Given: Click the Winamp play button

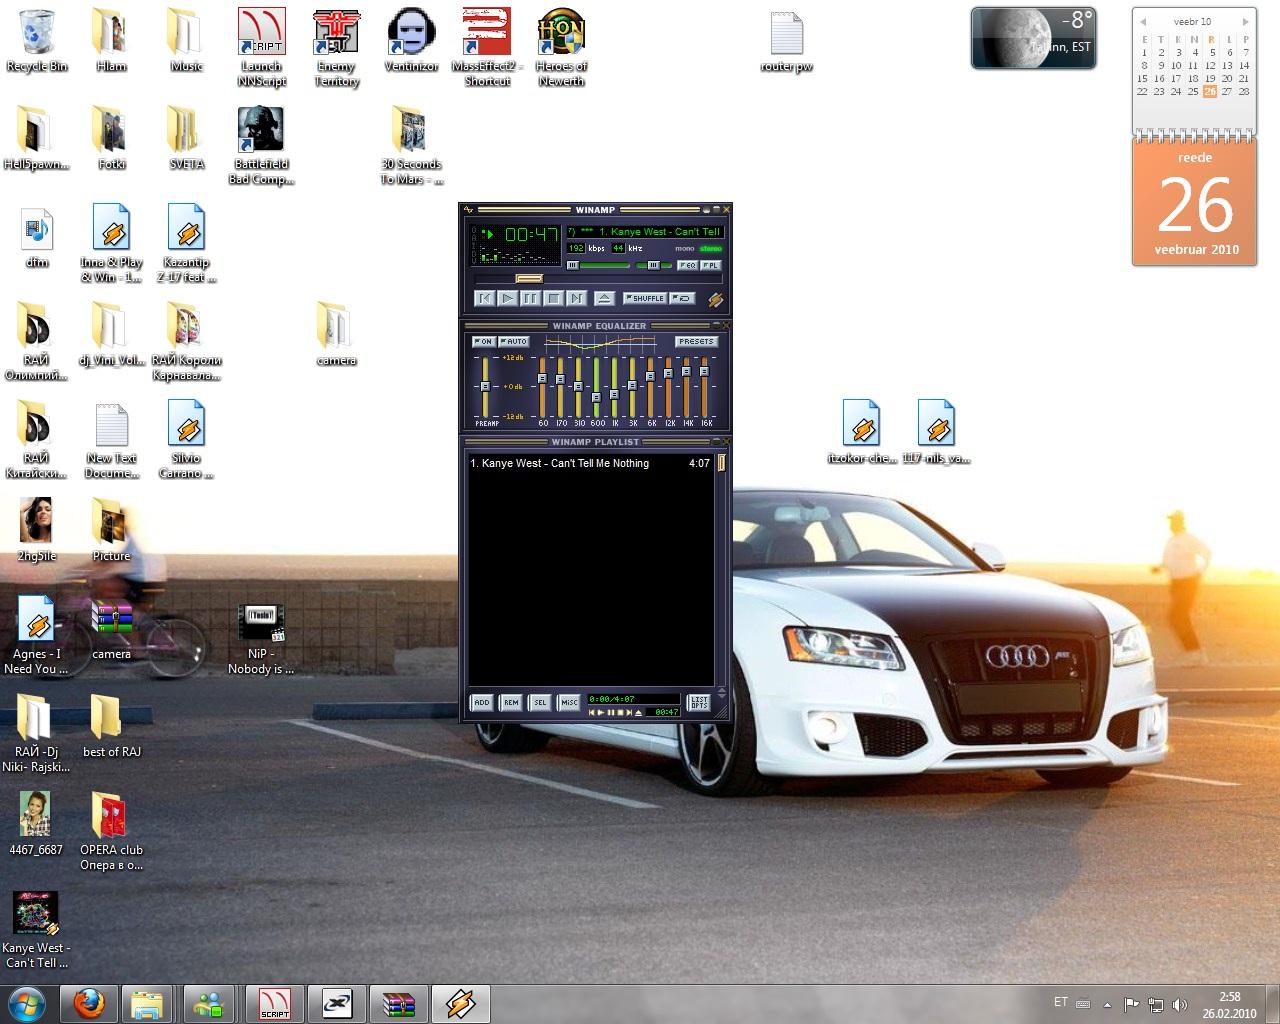Looking at the screenshot, I should (508, 298).
